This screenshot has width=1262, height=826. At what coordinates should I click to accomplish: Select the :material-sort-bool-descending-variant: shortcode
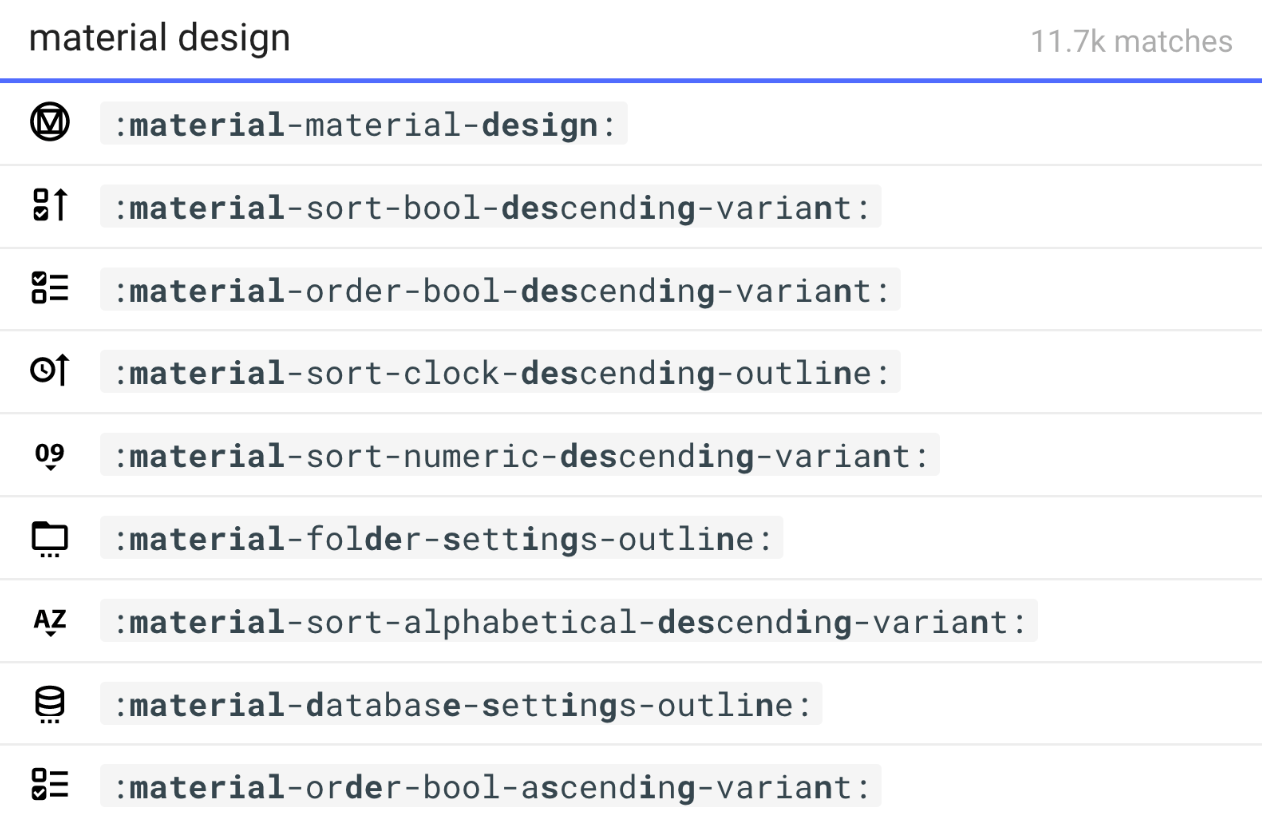point(490,207)
